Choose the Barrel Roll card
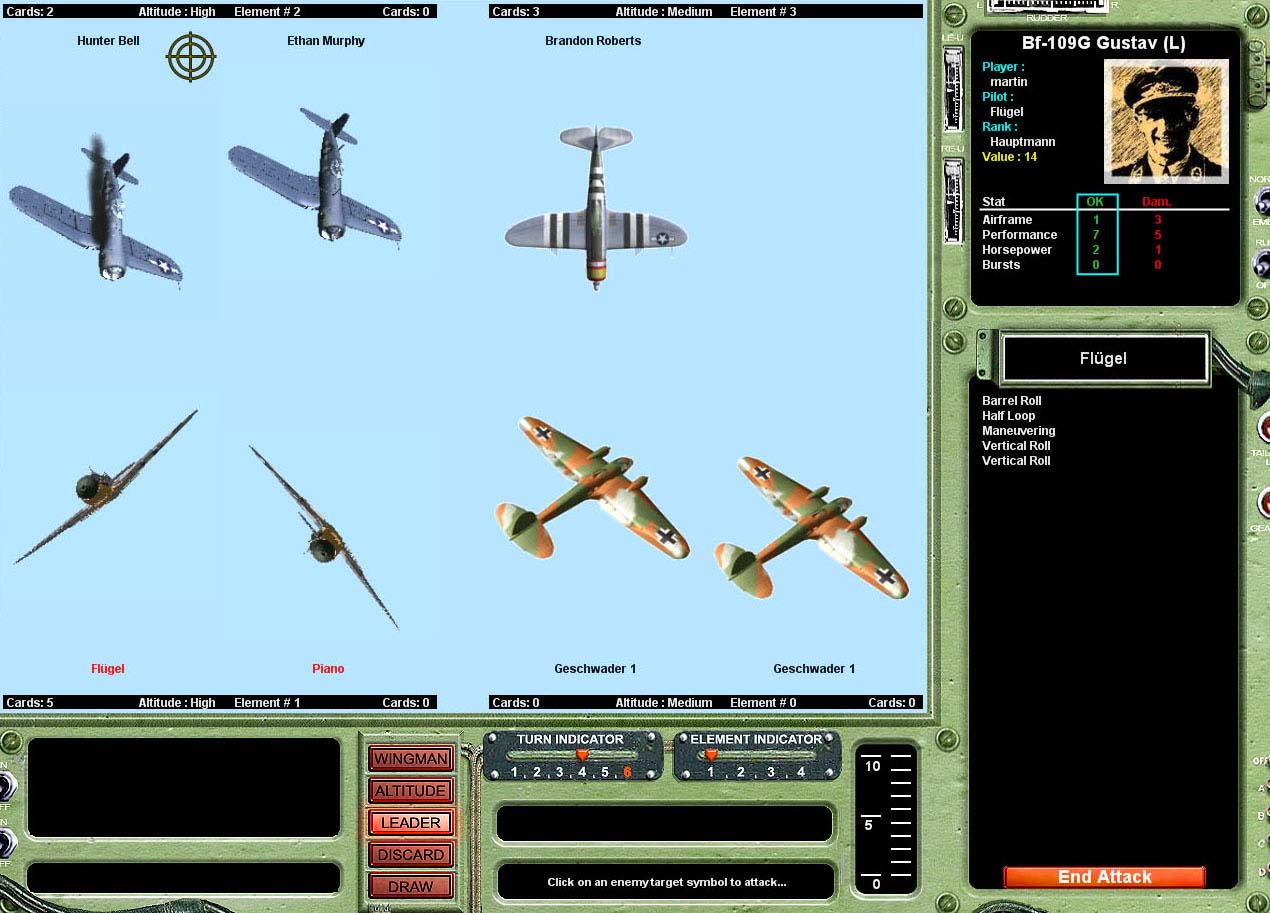The image size is (1270, 913). pos(1012,401)
